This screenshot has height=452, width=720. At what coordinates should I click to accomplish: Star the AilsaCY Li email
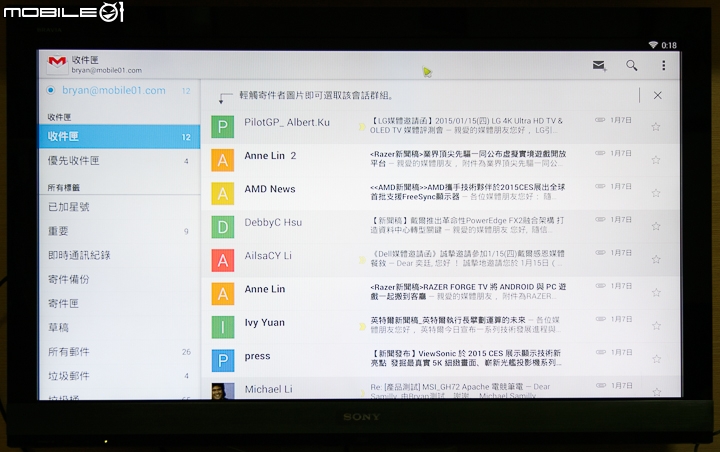[x=656, y=260]
